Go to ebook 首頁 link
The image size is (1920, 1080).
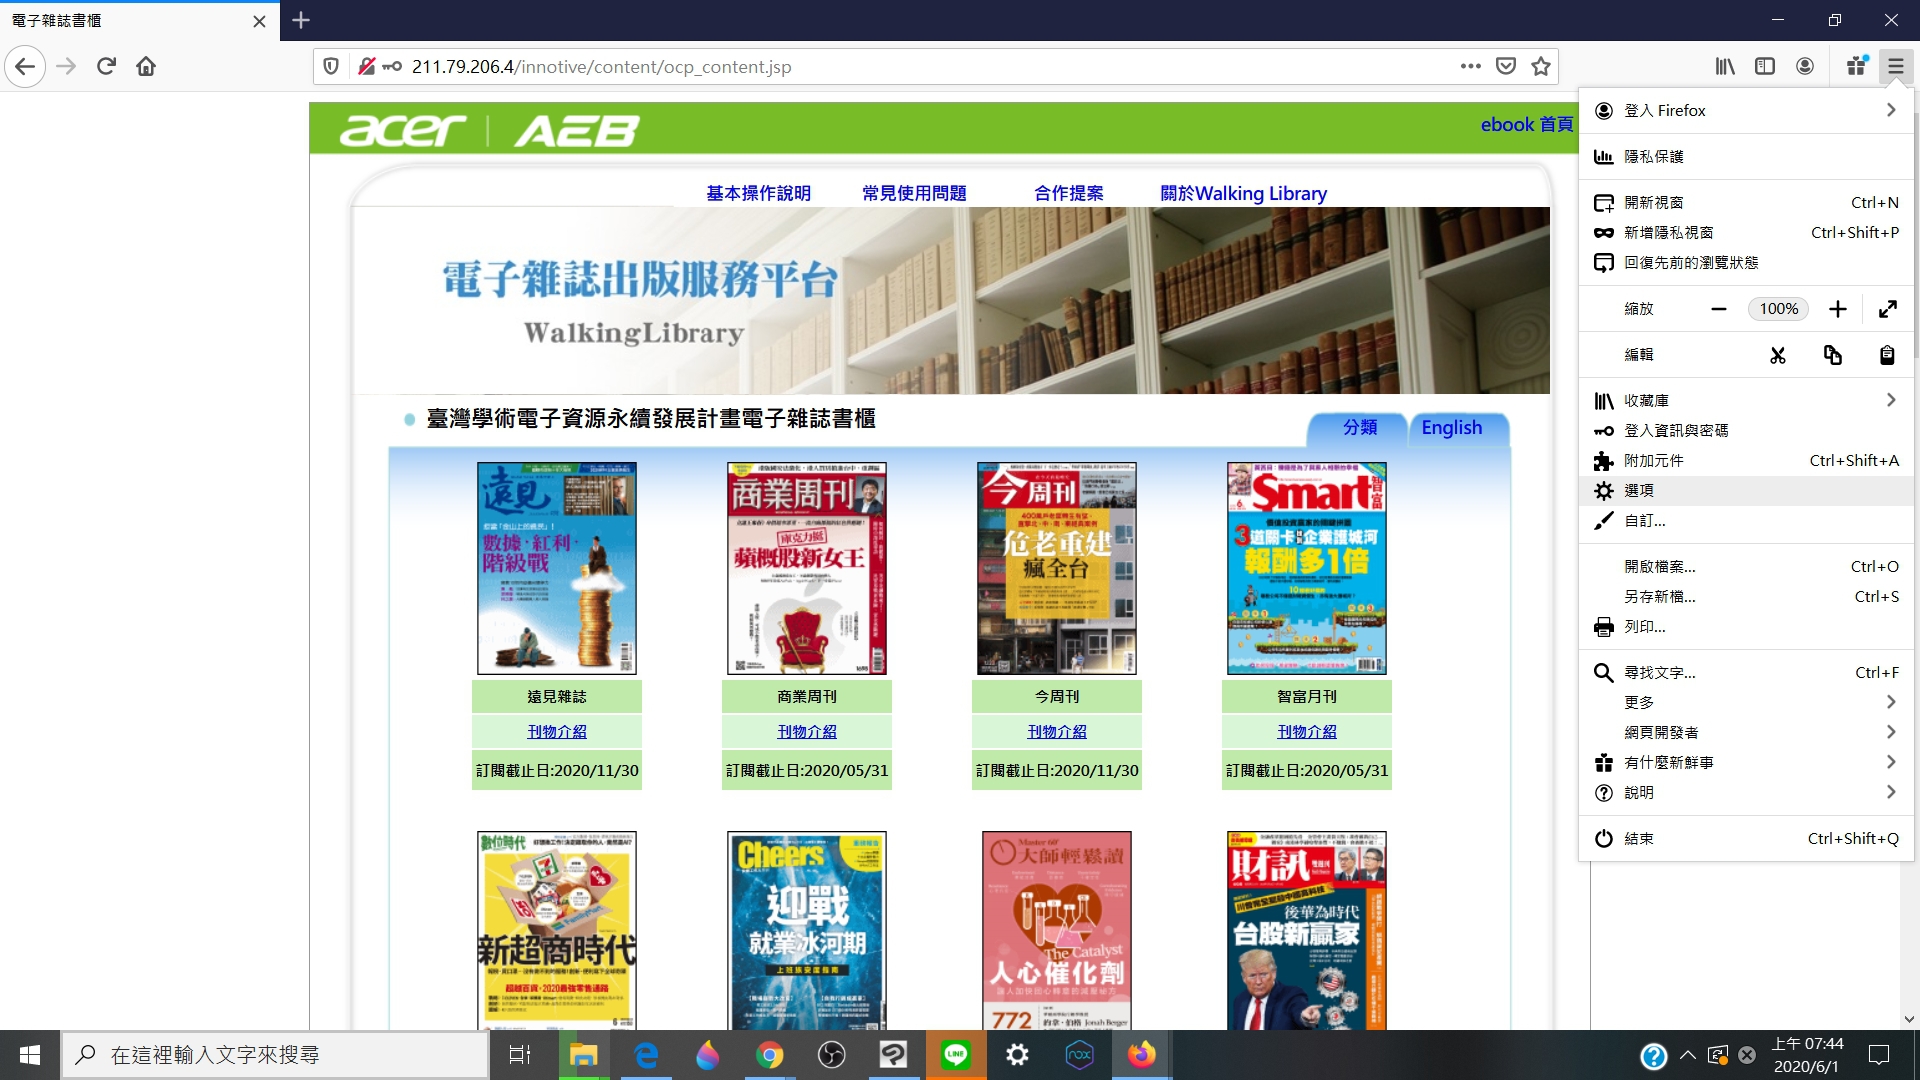click(1526, 125)
